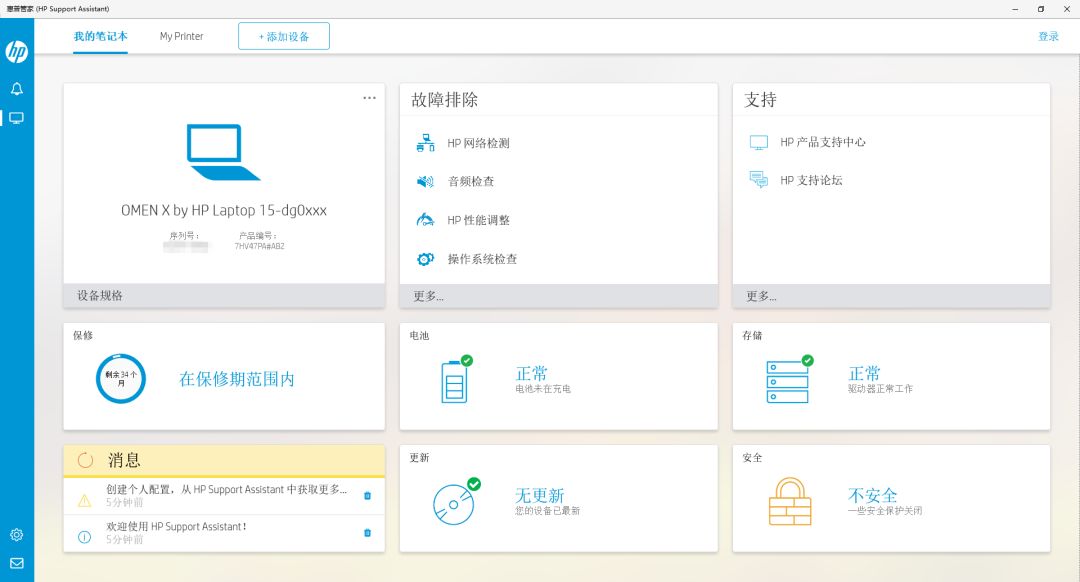Click the 消息 header title

(x=124, y=460)
